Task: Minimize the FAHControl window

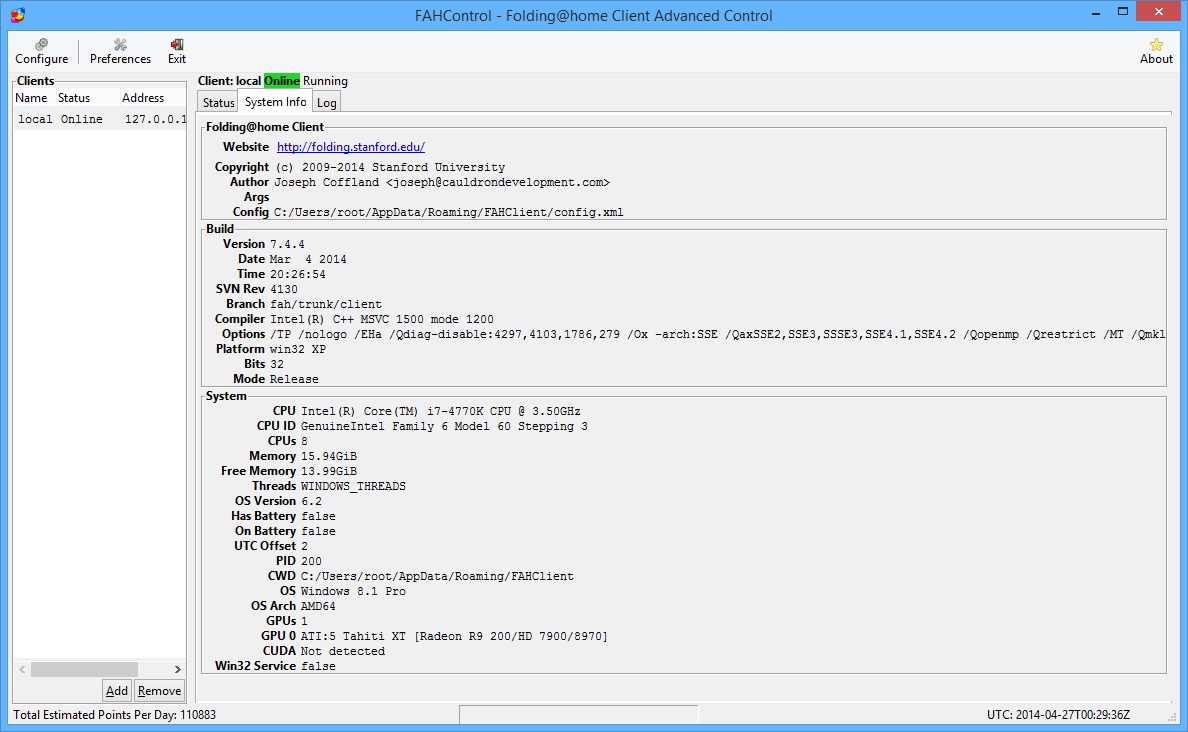Action: point(1096,12)
